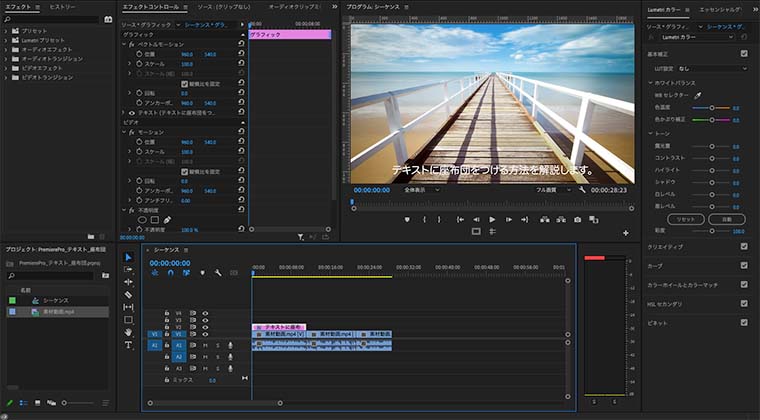Select the 素材動画.mp4 item in Project panel
The width and height of the screenshot is (760, 420).
point(57,312)
